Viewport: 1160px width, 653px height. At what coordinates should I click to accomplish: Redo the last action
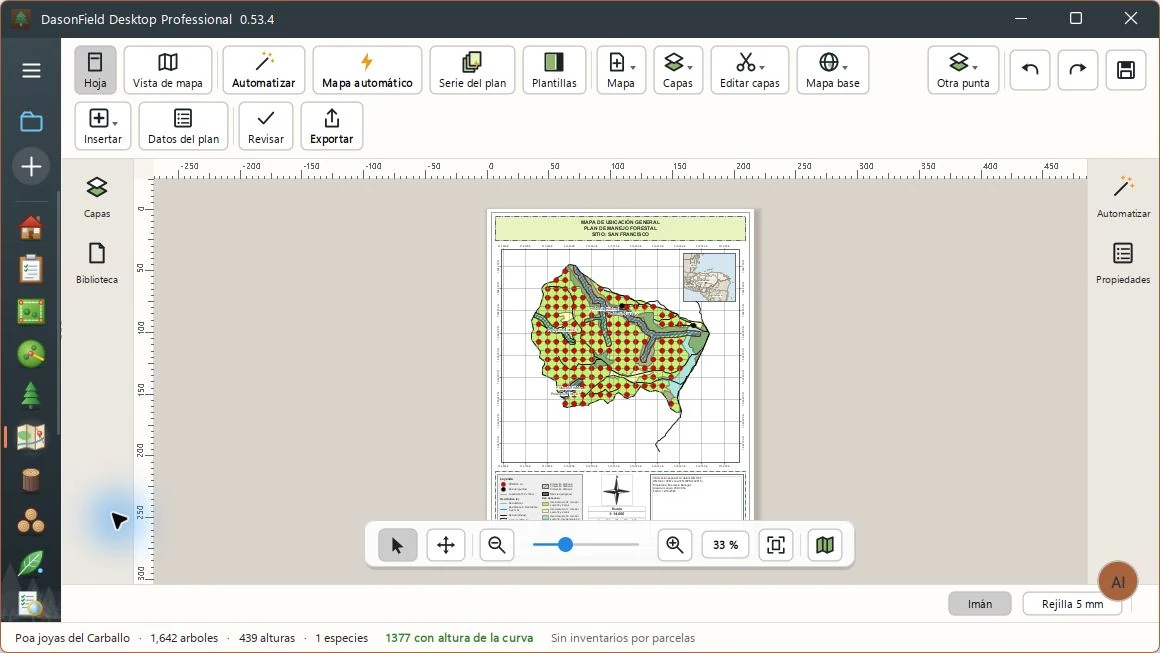(x=1078, y=70)
